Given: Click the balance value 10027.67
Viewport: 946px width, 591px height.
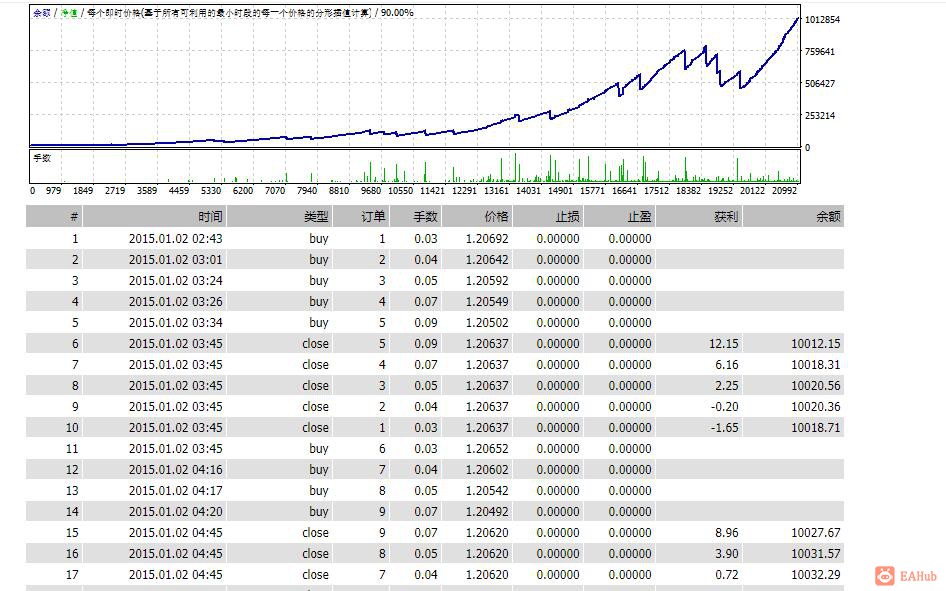Looking at the screenshot, I should [816, 533].
